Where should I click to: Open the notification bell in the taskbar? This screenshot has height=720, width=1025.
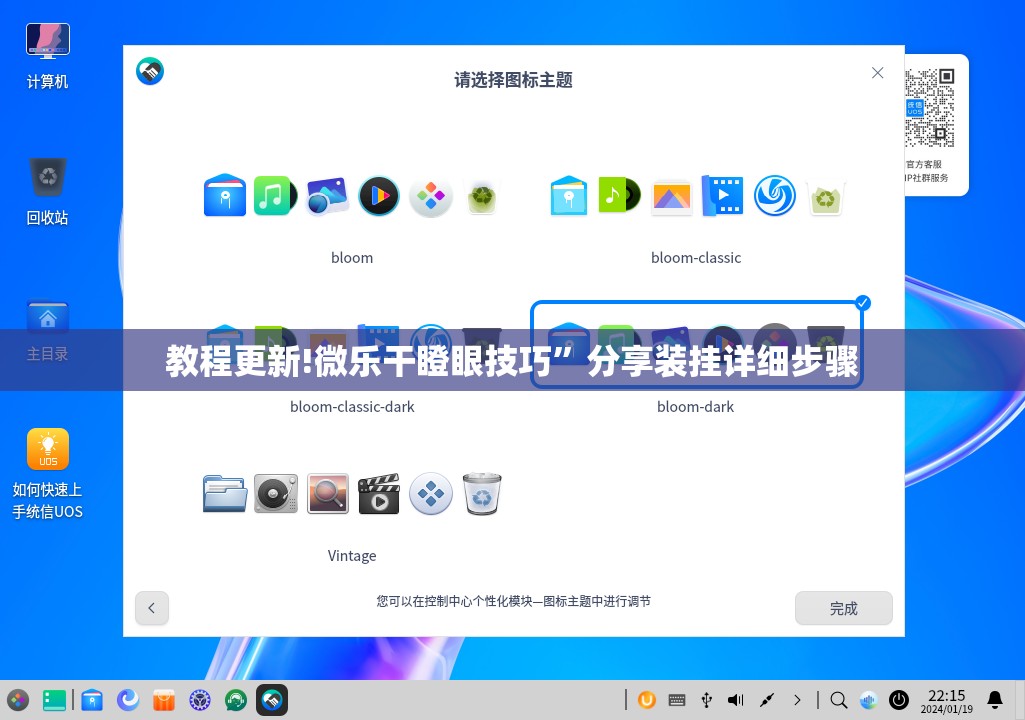pyautogui.click(x=995, y=700)
